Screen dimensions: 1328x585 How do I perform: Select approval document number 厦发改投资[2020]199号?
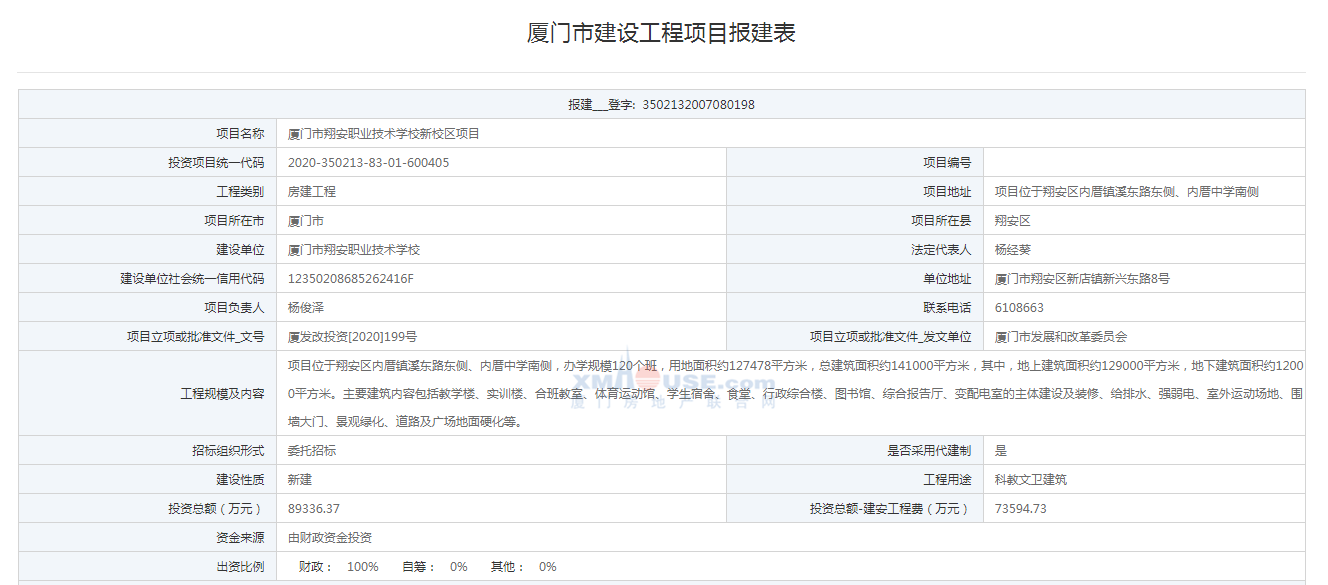(352, 337)
